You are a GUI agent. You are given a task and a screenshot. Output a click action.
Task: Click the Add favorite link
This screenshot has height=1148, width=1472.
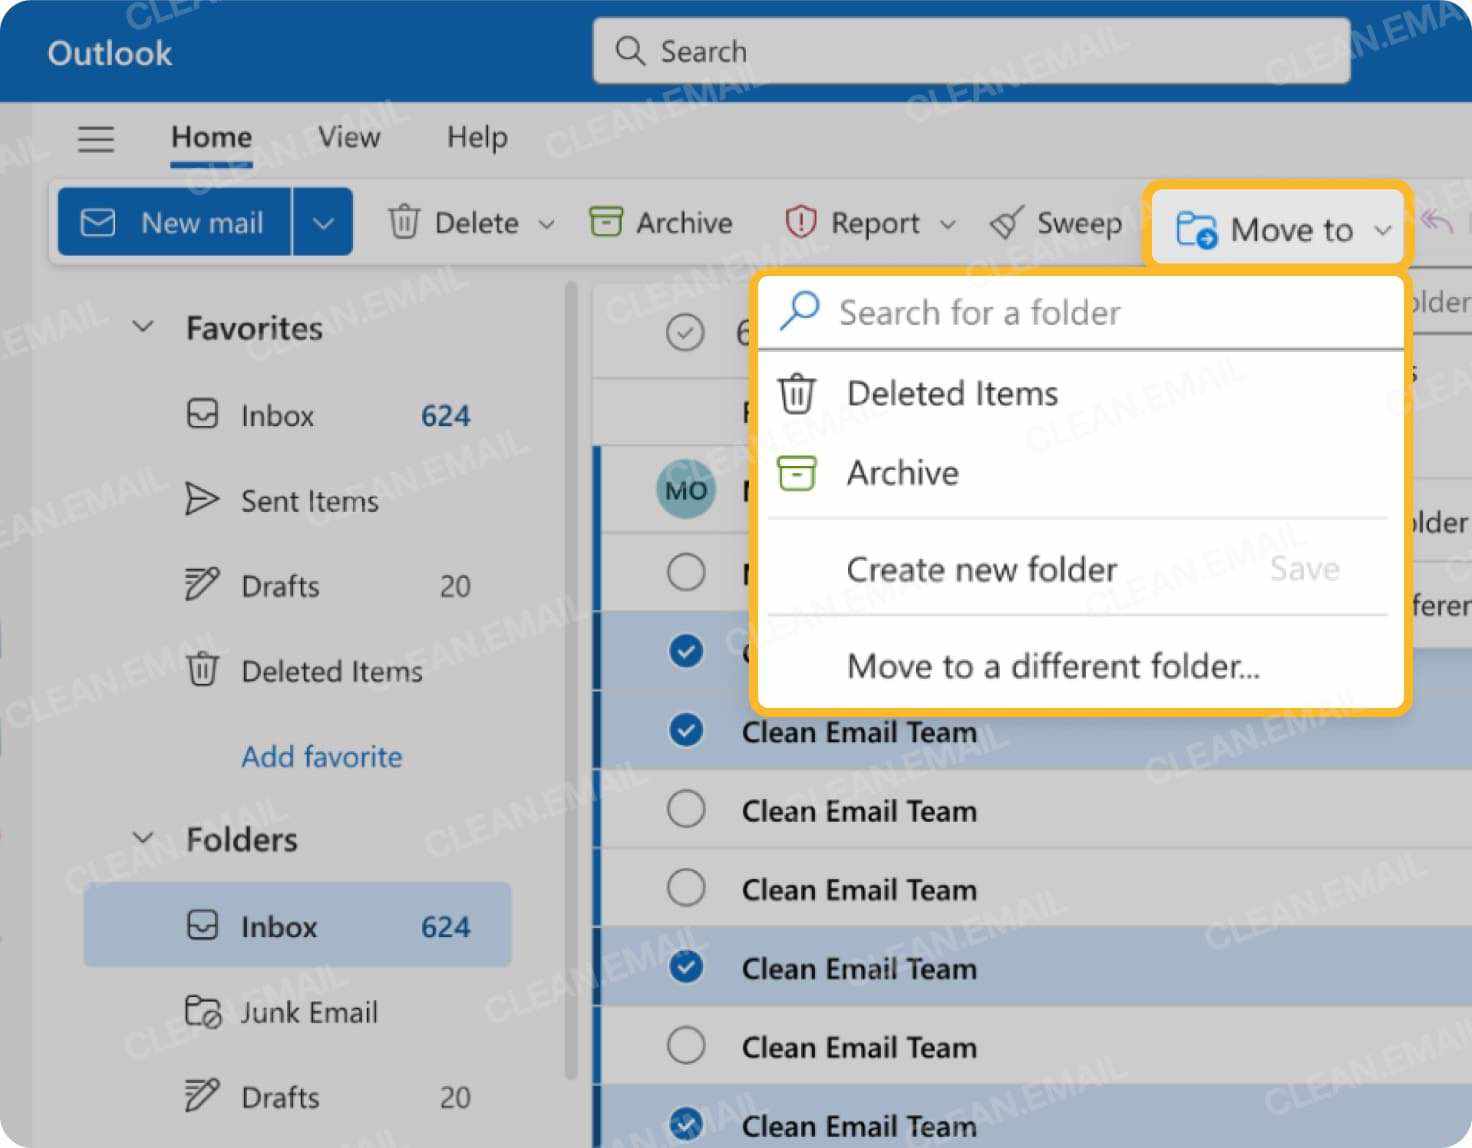tap(321, 757)
